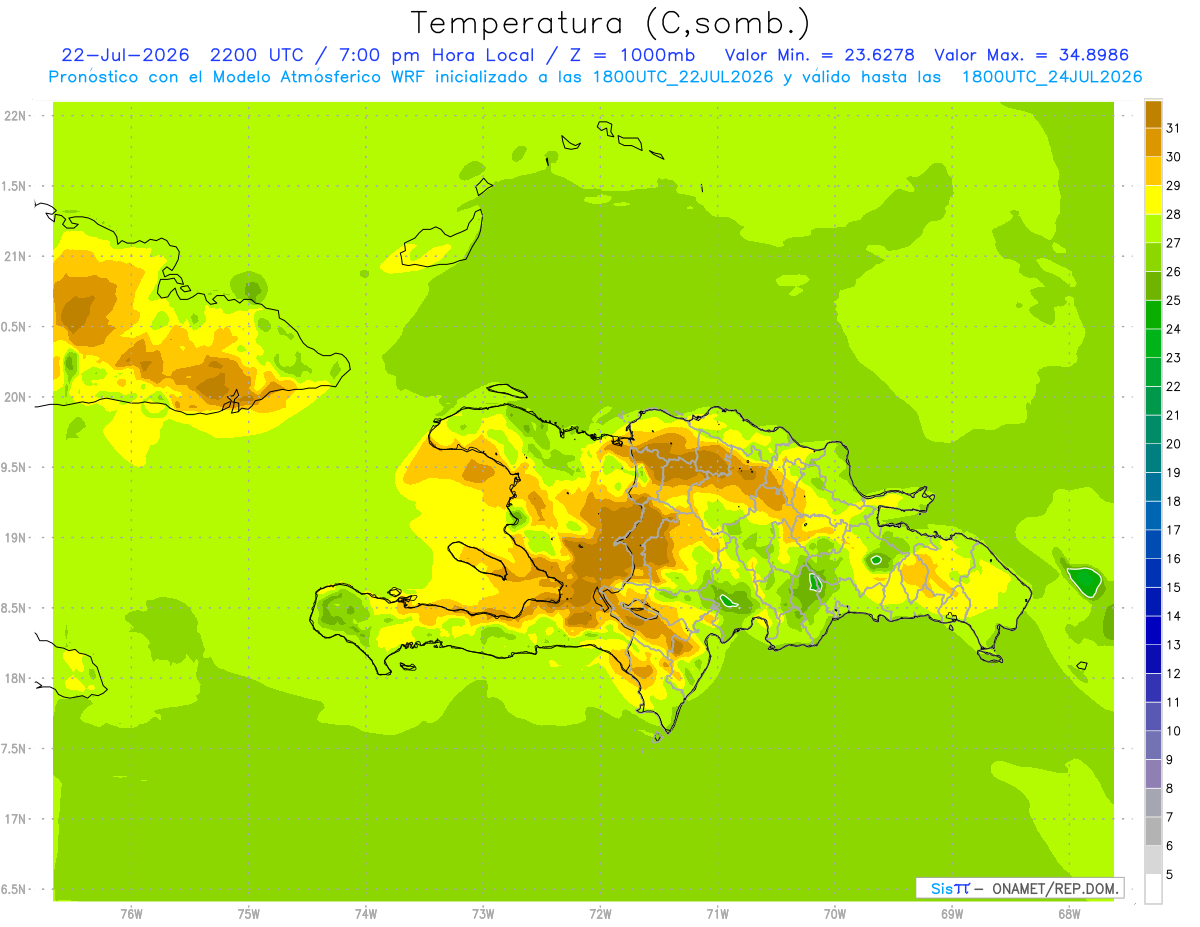Click the legend value '25'
Screen dimensions: 1200x927
(1174, 300)
